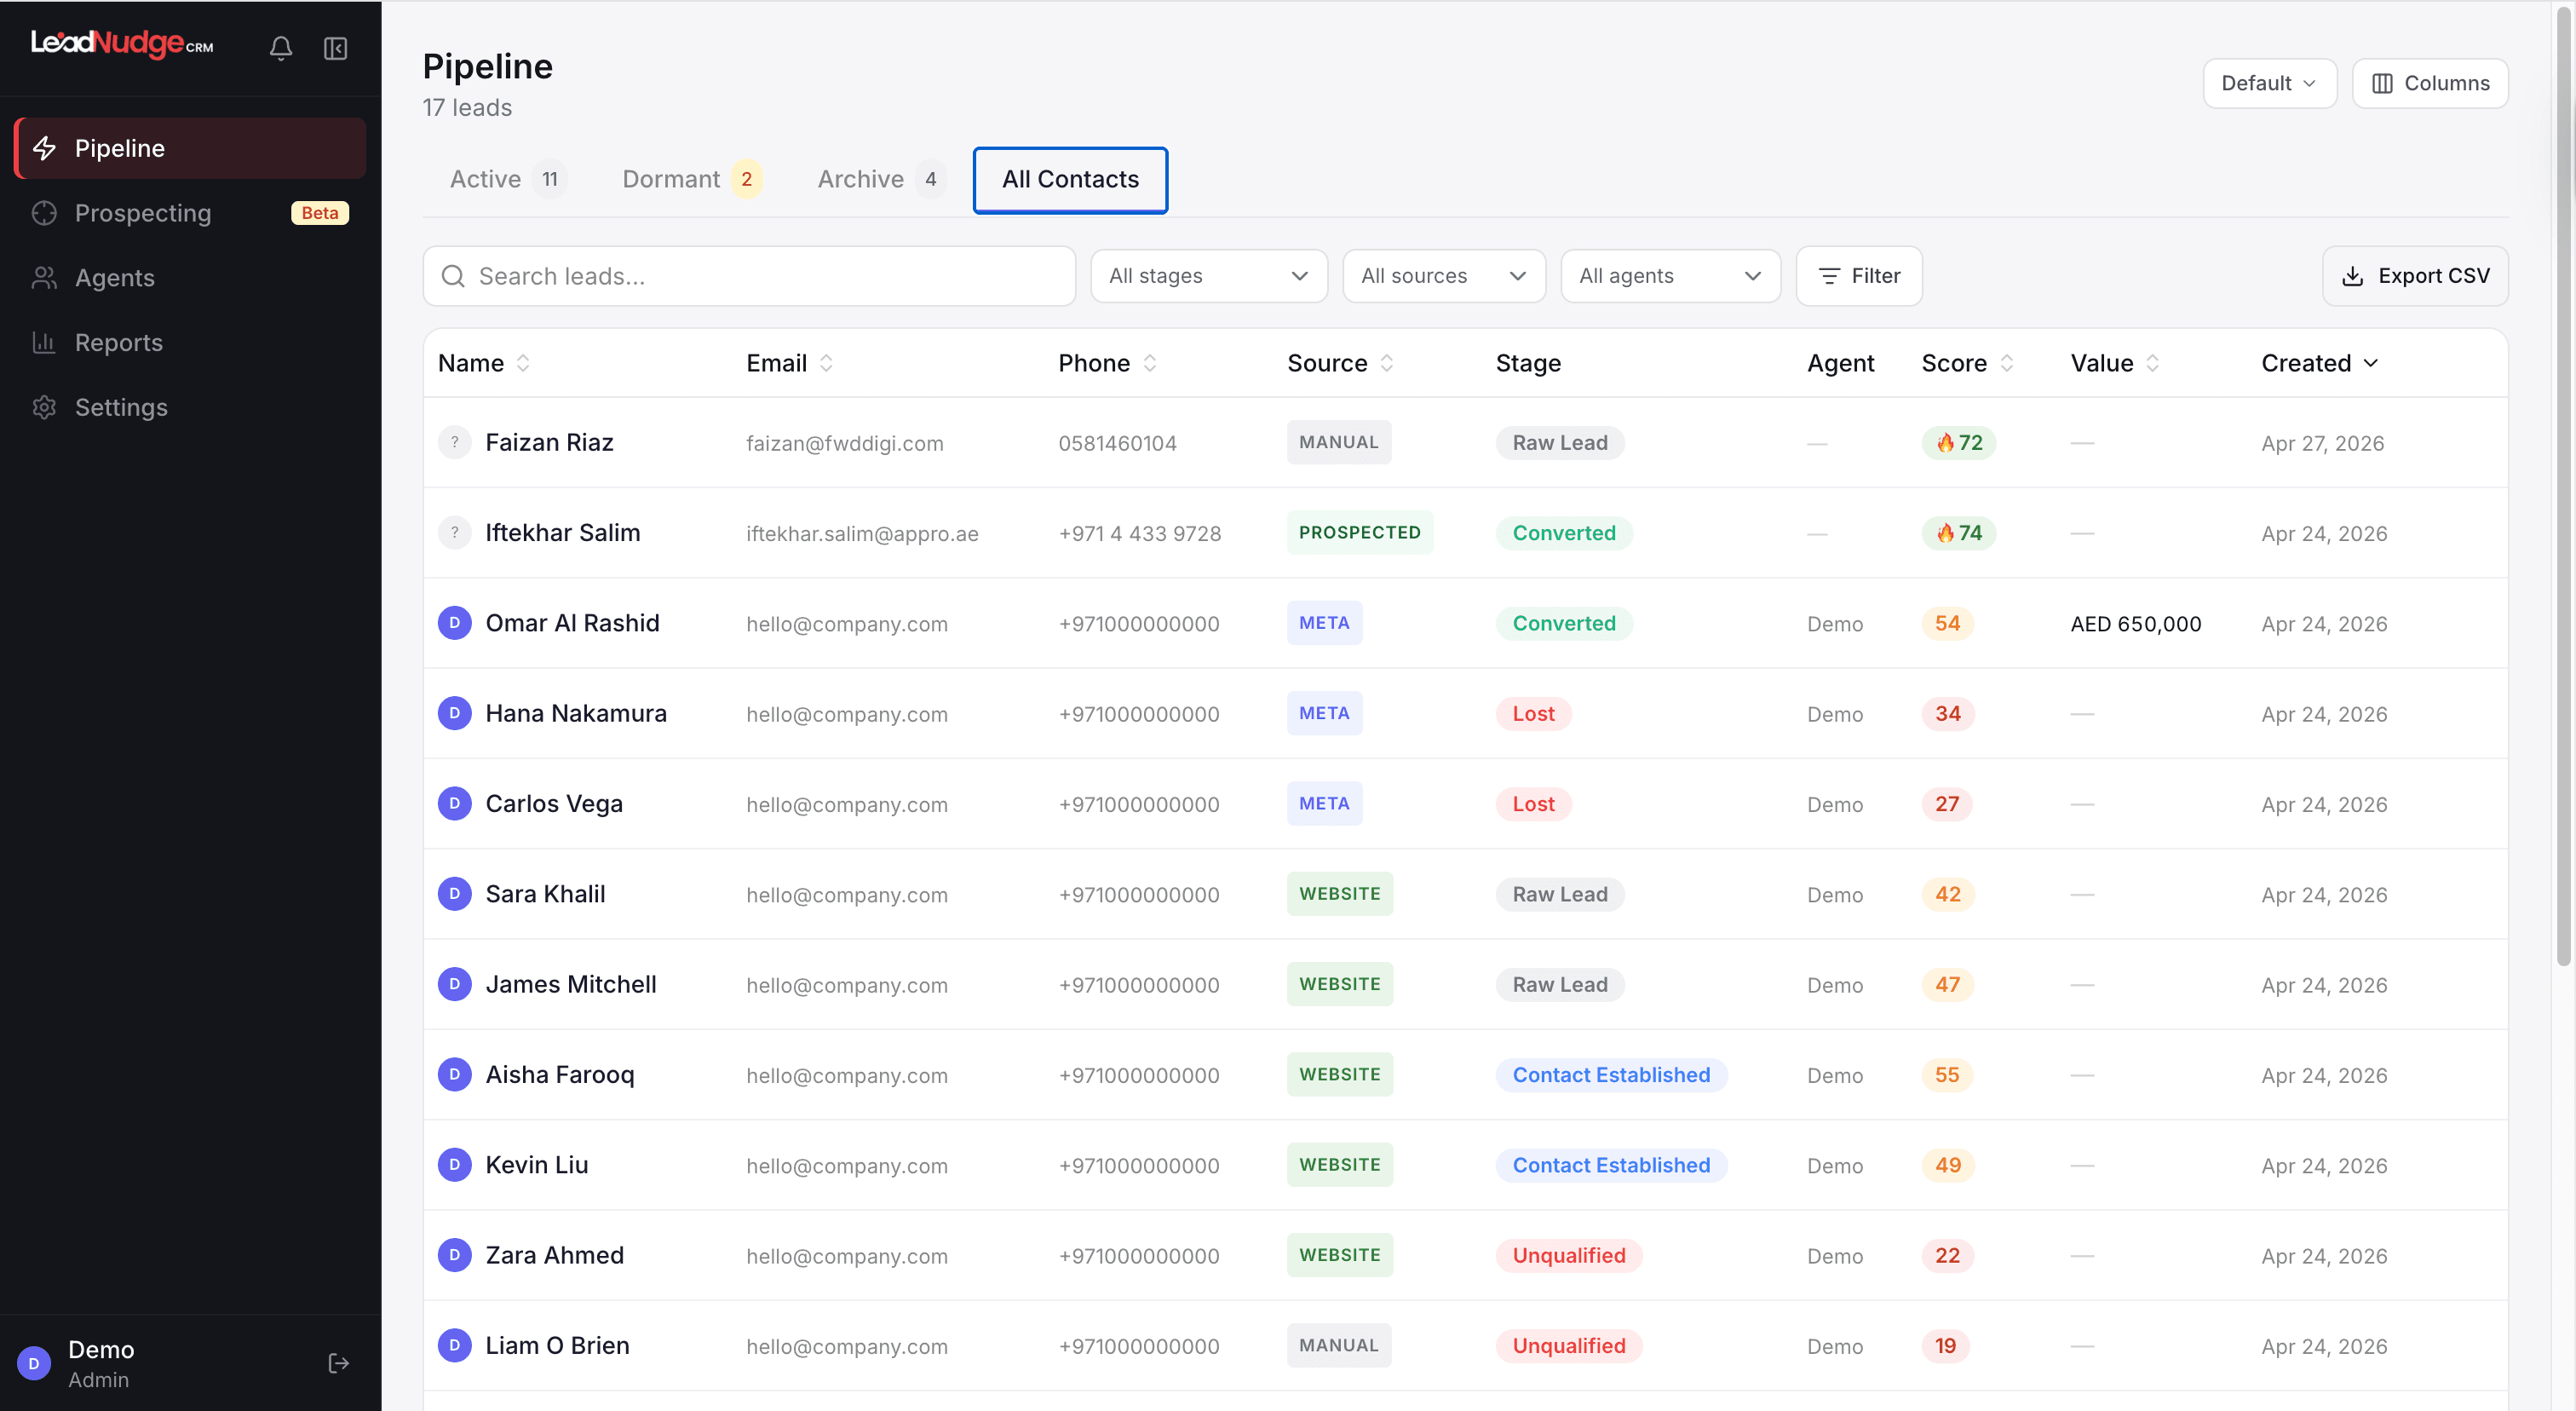Sort by Source column arrows
Image resolution: width=2576 pixels, height=1411 pixels.
(x=1387, y=363)
